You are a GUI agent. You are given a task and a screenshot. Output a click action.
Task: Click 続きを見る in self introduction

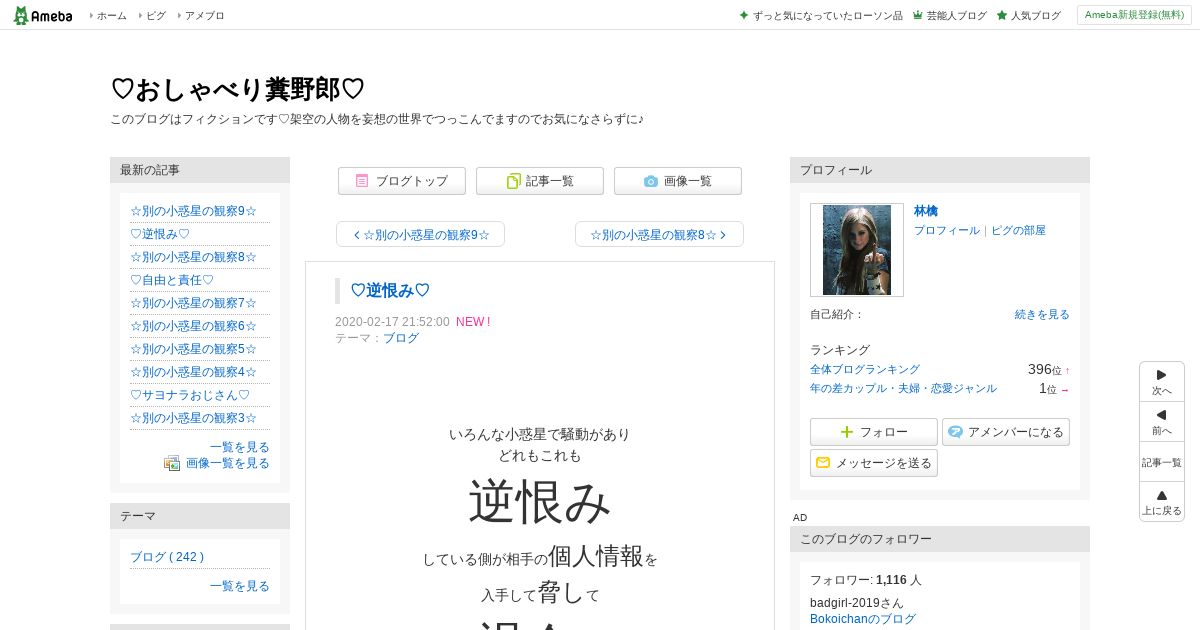click(x=1042, y=314)
